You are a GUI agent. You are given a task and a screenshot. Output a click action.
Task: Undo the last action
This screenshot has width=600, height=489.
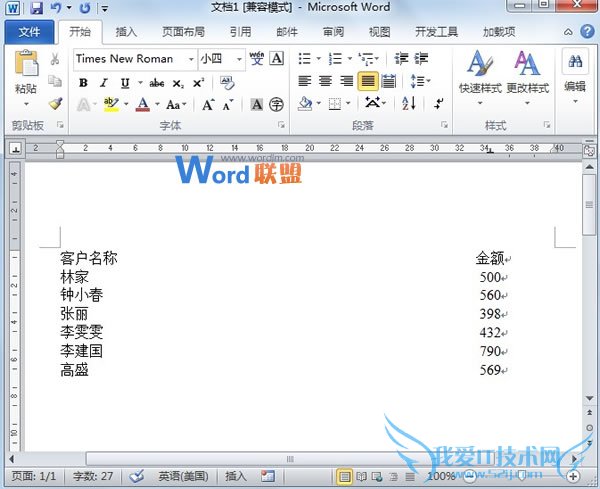click(56, 8)
